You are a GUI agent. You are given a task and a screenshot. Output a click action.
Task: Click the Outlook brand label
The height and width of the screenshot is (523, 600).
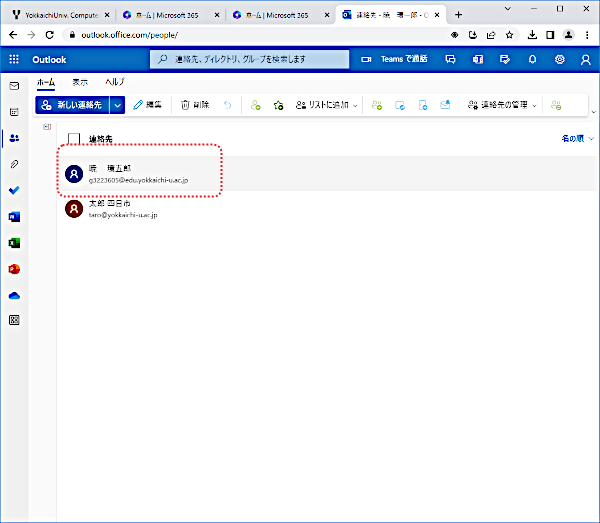pos(49,60)
